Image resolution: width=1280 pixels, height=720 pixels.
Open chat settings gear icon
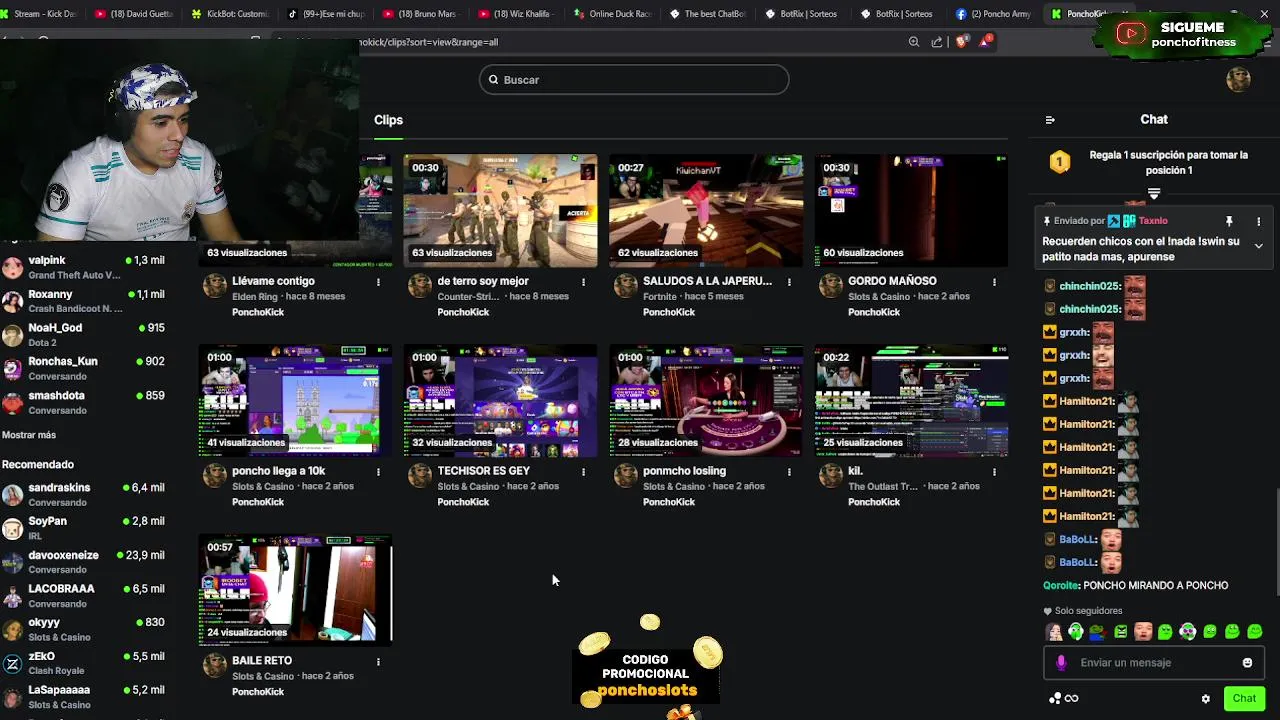click(1206, 699)
